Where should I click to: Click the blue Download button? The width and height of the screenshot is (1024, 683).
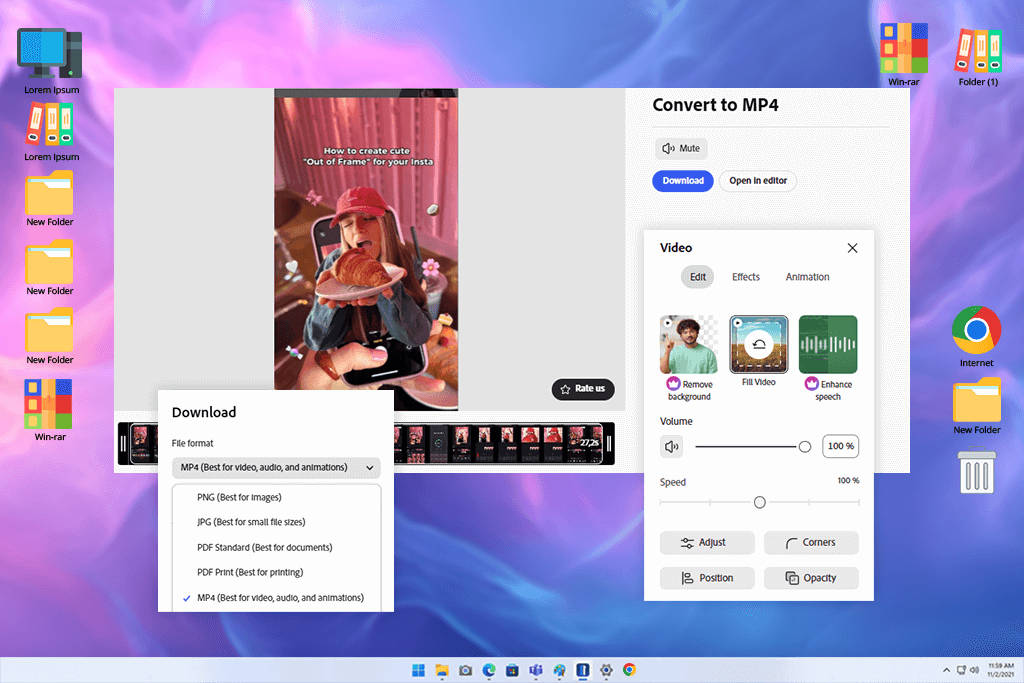(682, 181)
